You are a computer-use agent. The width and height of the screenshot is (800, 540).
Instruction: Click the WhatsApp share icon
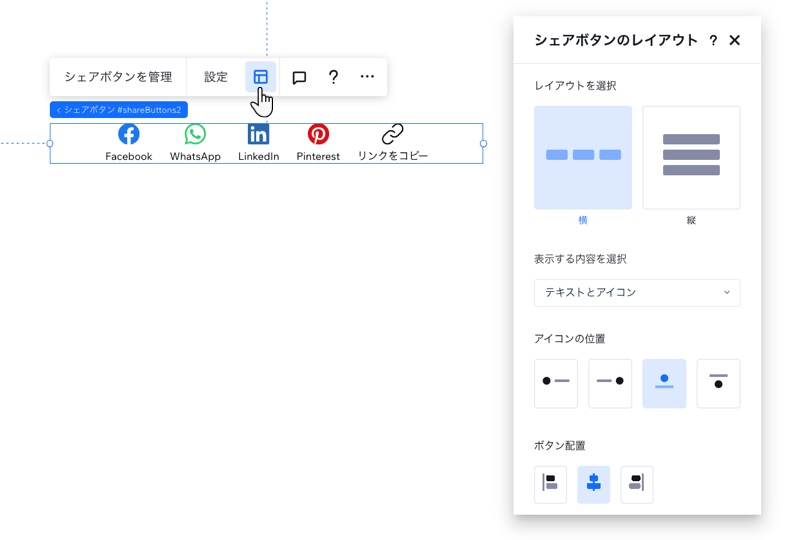pos(195,134)
